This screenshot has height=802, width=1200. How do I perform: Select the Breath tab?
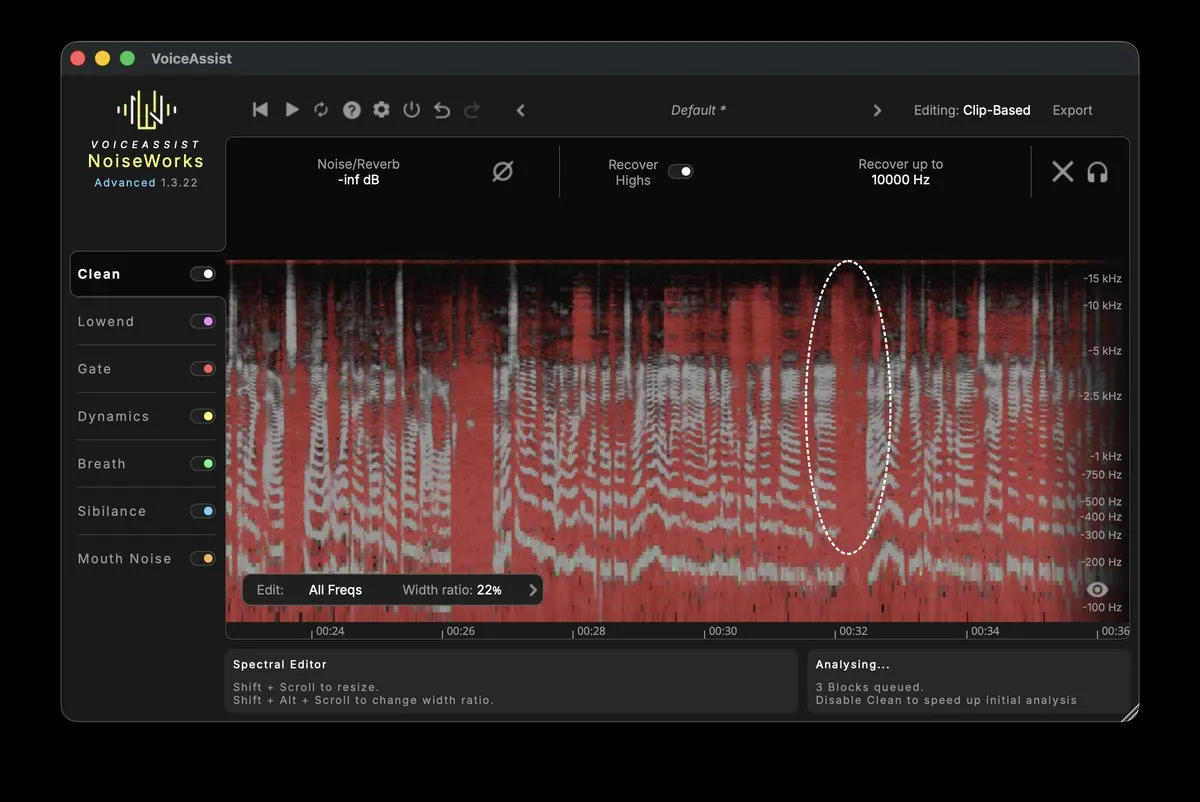102,464
